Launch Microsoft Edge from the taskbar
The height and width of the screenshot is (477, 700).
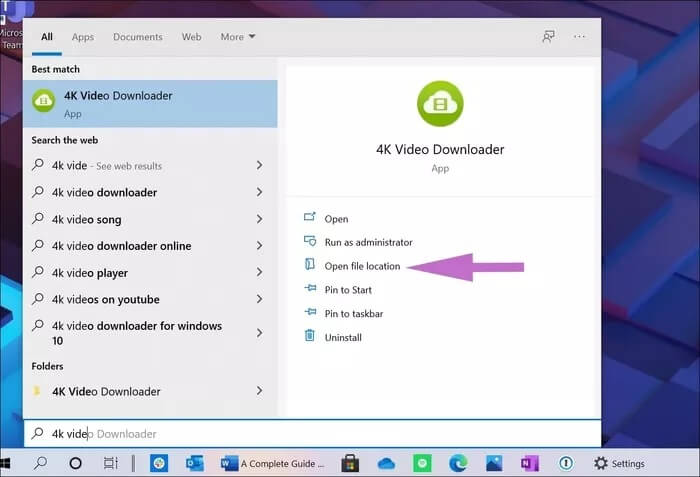point(458,463)
